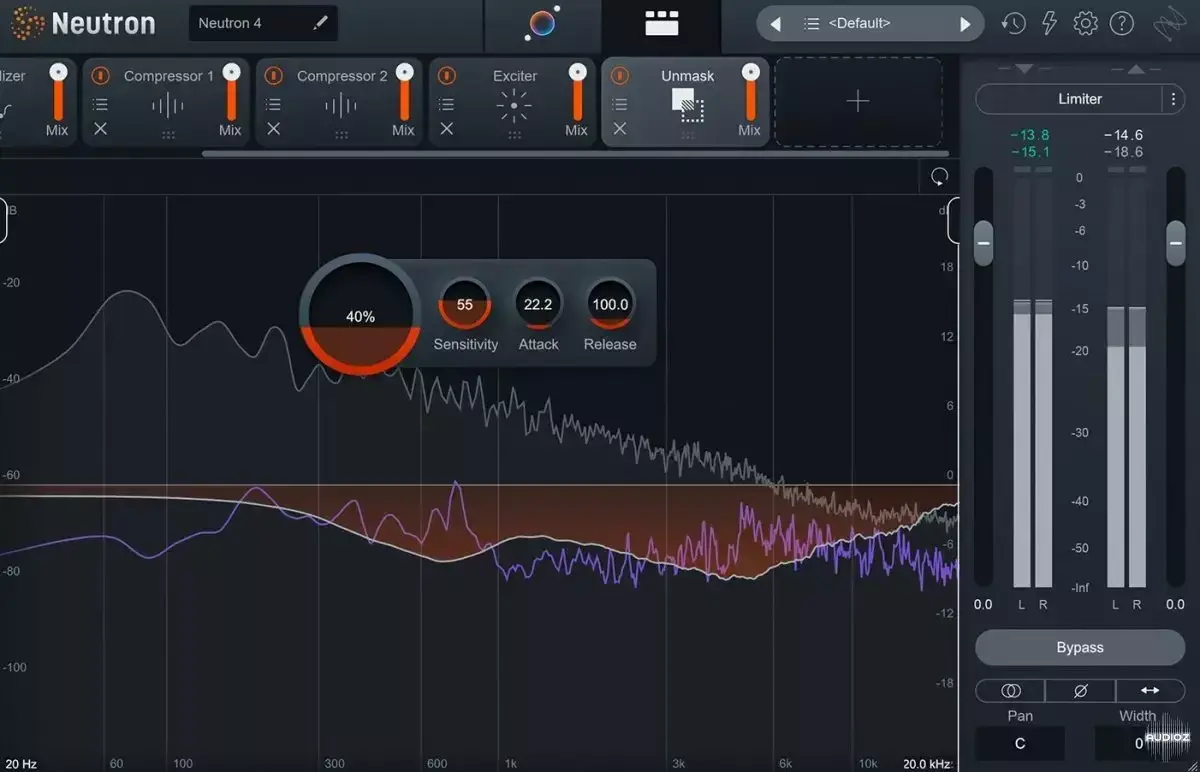Click the Unmask Mix slider
This screenshot has width=1200, height=772.
point(750,93)
